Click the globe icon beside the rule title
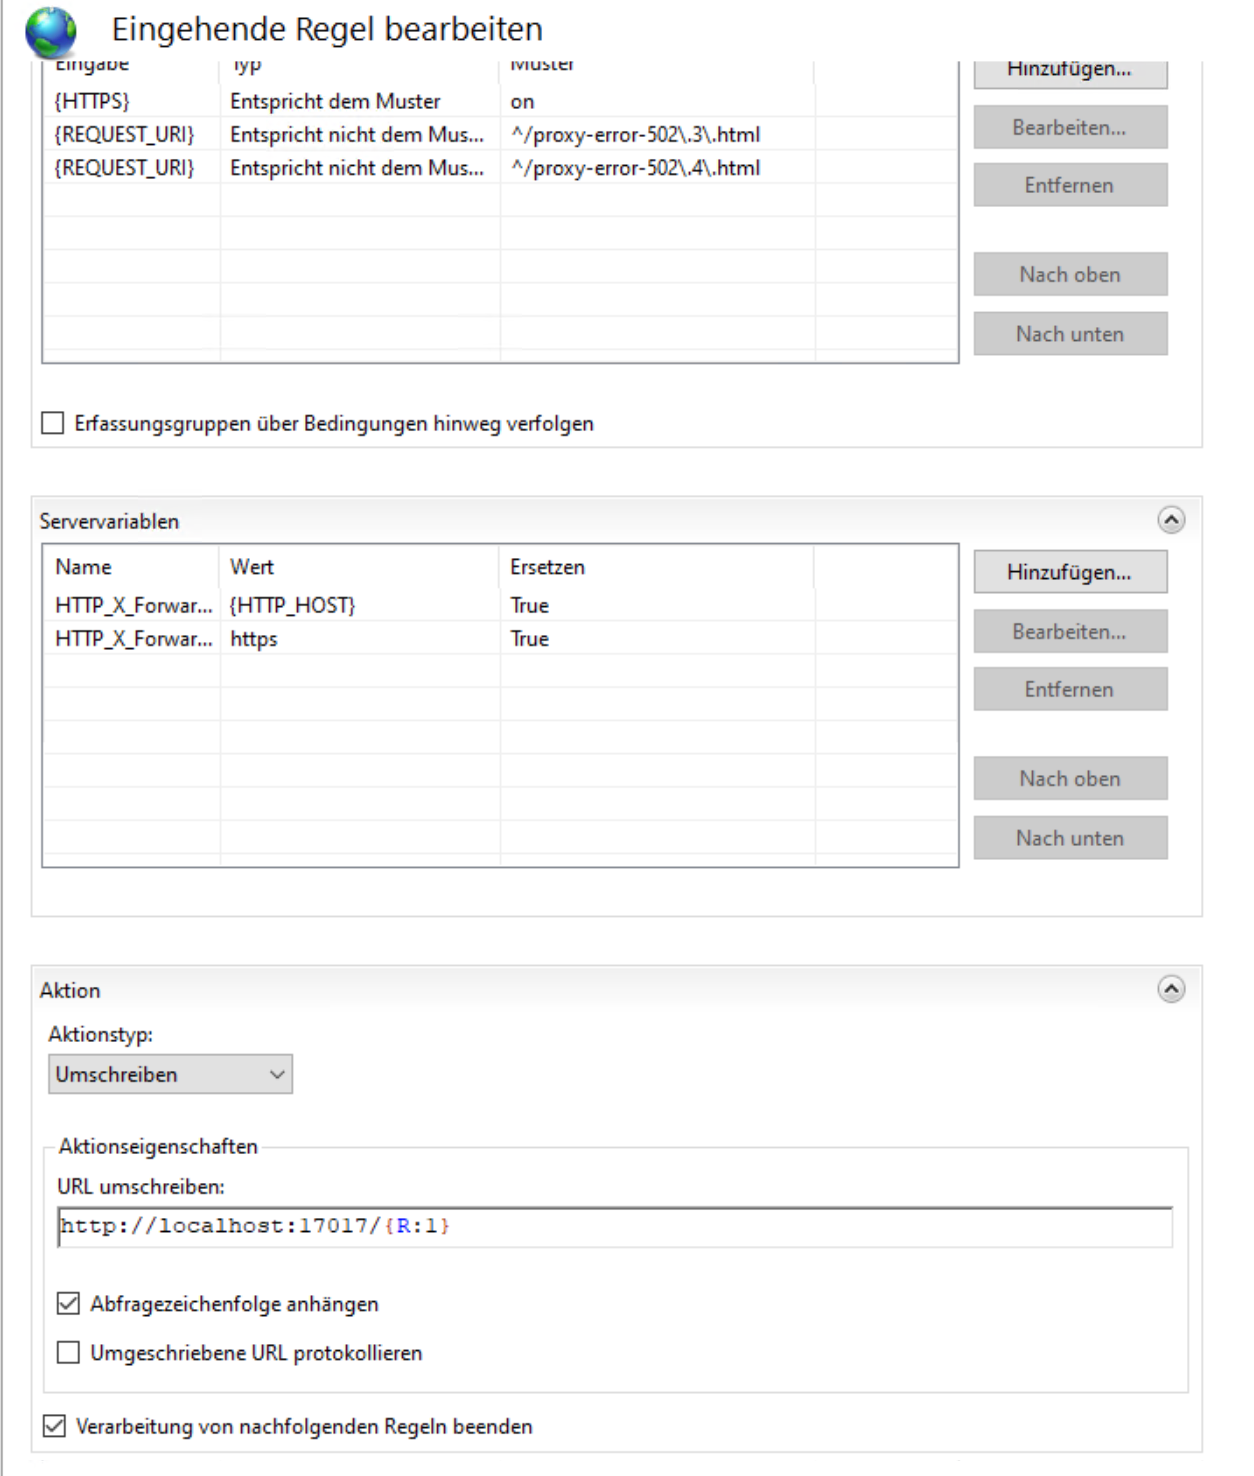Viewport: 1254px width, 1476px height. (x=51, y=32)
